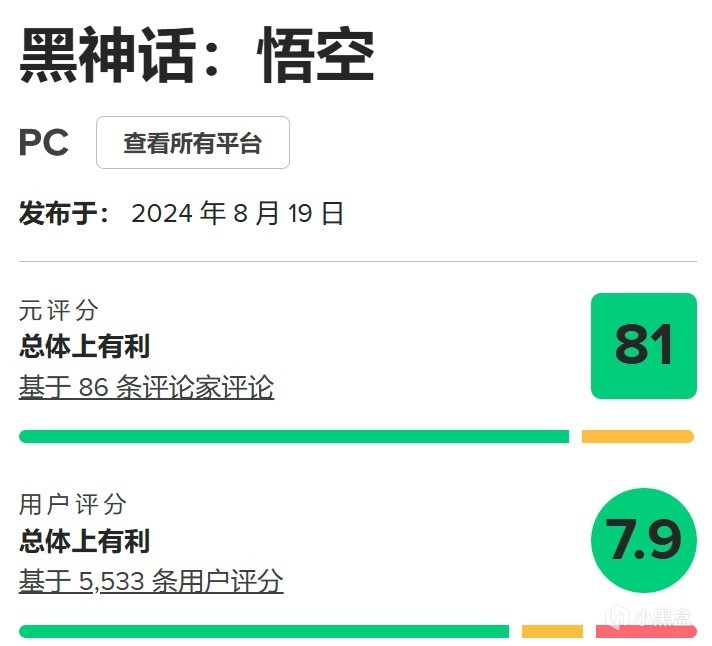Image resolution: width=712 pixels, height=646 pixels.
Task: Click the 发布于 label
Action: tap(64, 213)
